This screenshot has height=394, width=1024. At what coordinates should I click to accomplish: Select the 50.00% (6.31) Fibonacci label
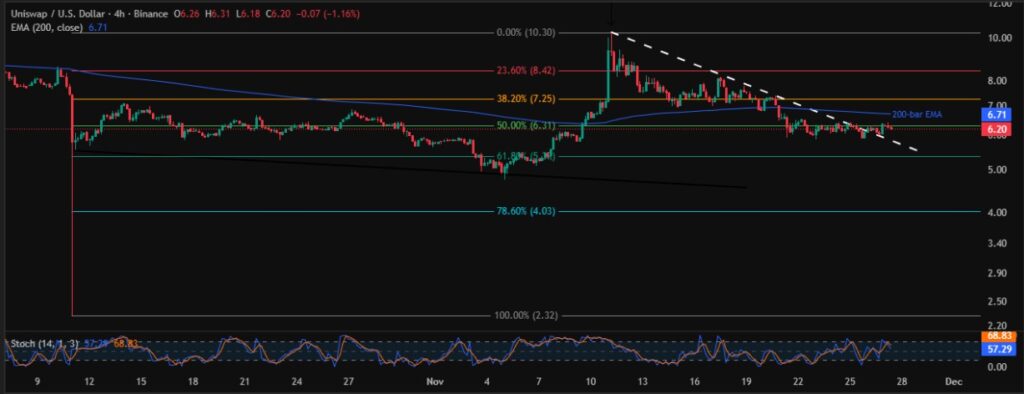point(526,125)
